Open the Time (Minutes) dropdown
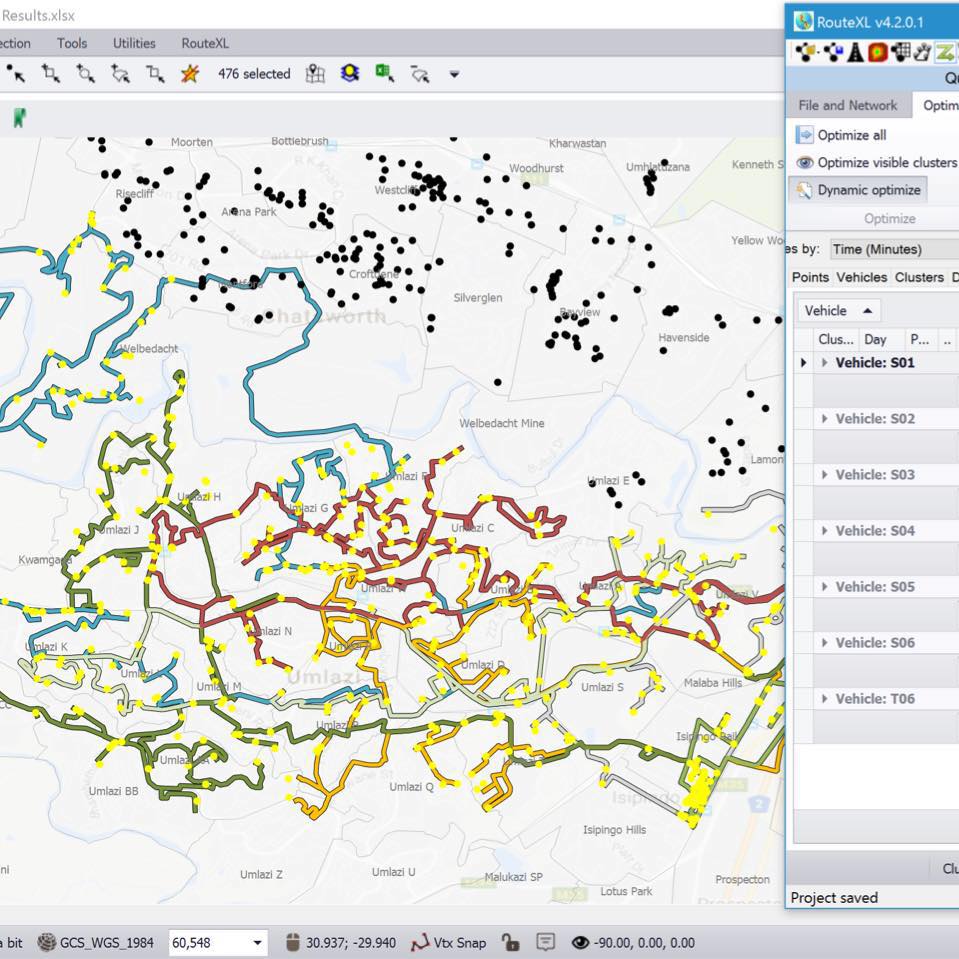The image size is (959, 959). point(894,249)
